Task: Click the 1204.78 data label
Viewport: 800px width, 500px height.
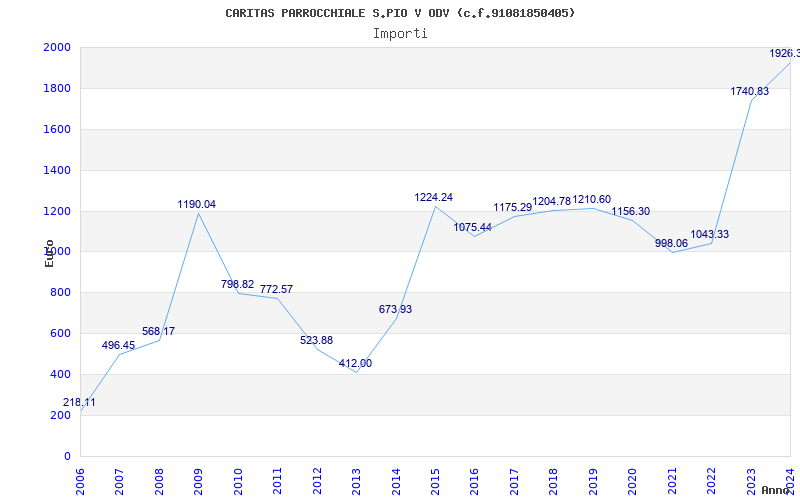Action: pyautogui.click(x=552, y=202)
